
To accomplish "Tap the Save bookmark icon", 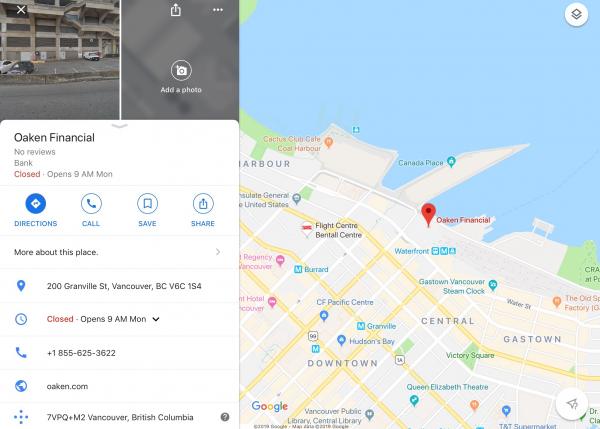I will [x=147, y=204].
